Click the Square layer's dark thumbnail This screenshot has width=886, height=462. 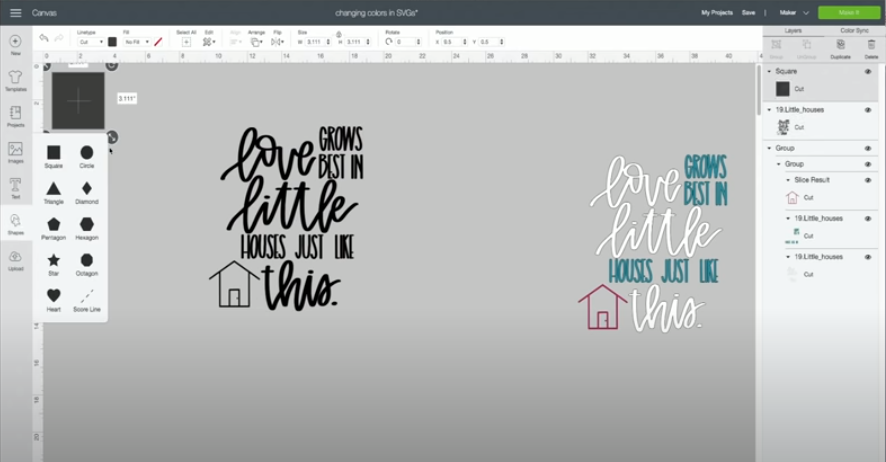(x=783, y=89)
